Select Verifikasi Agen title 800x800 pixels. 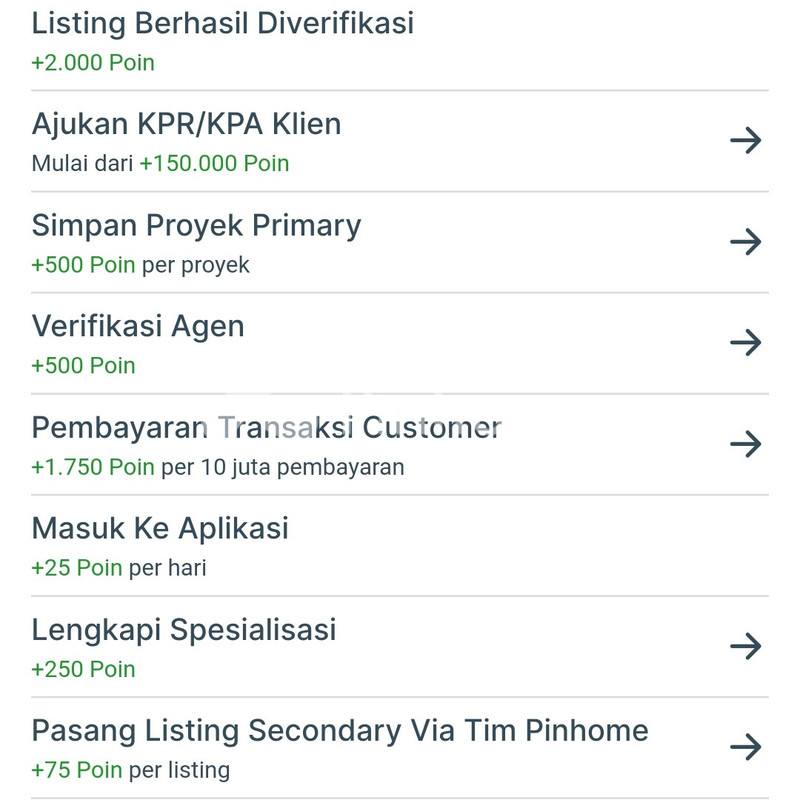138,326
